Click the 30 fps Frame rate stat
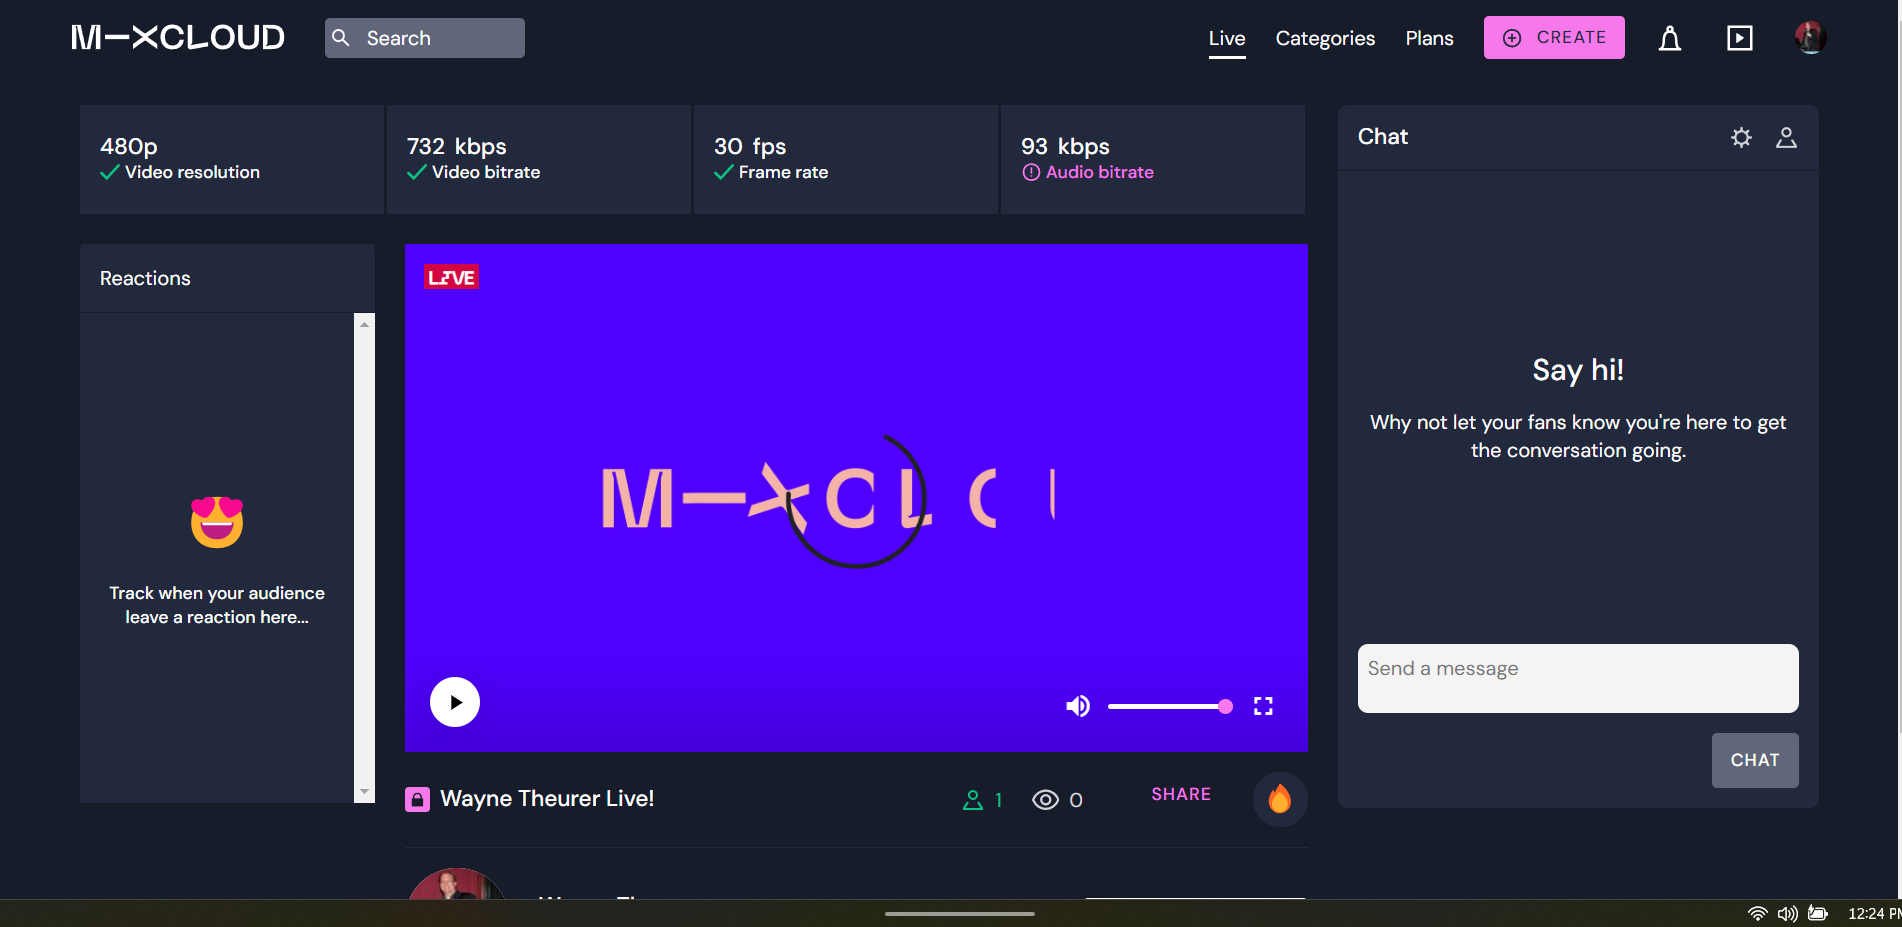Screen dimensions: 1902x927 tap(846, 159)
